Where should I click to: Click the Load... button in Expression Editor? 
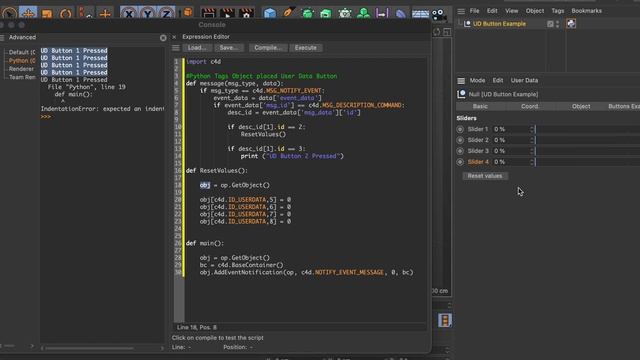point(196,48)
